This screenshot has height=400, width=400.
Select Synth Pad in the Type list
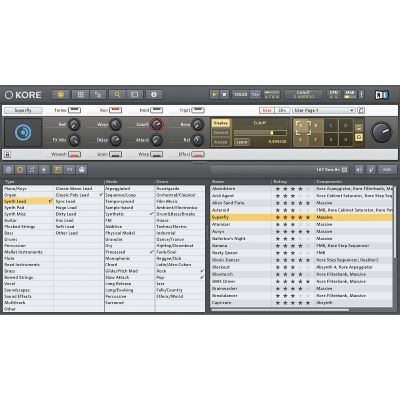(x=28, y=208)
